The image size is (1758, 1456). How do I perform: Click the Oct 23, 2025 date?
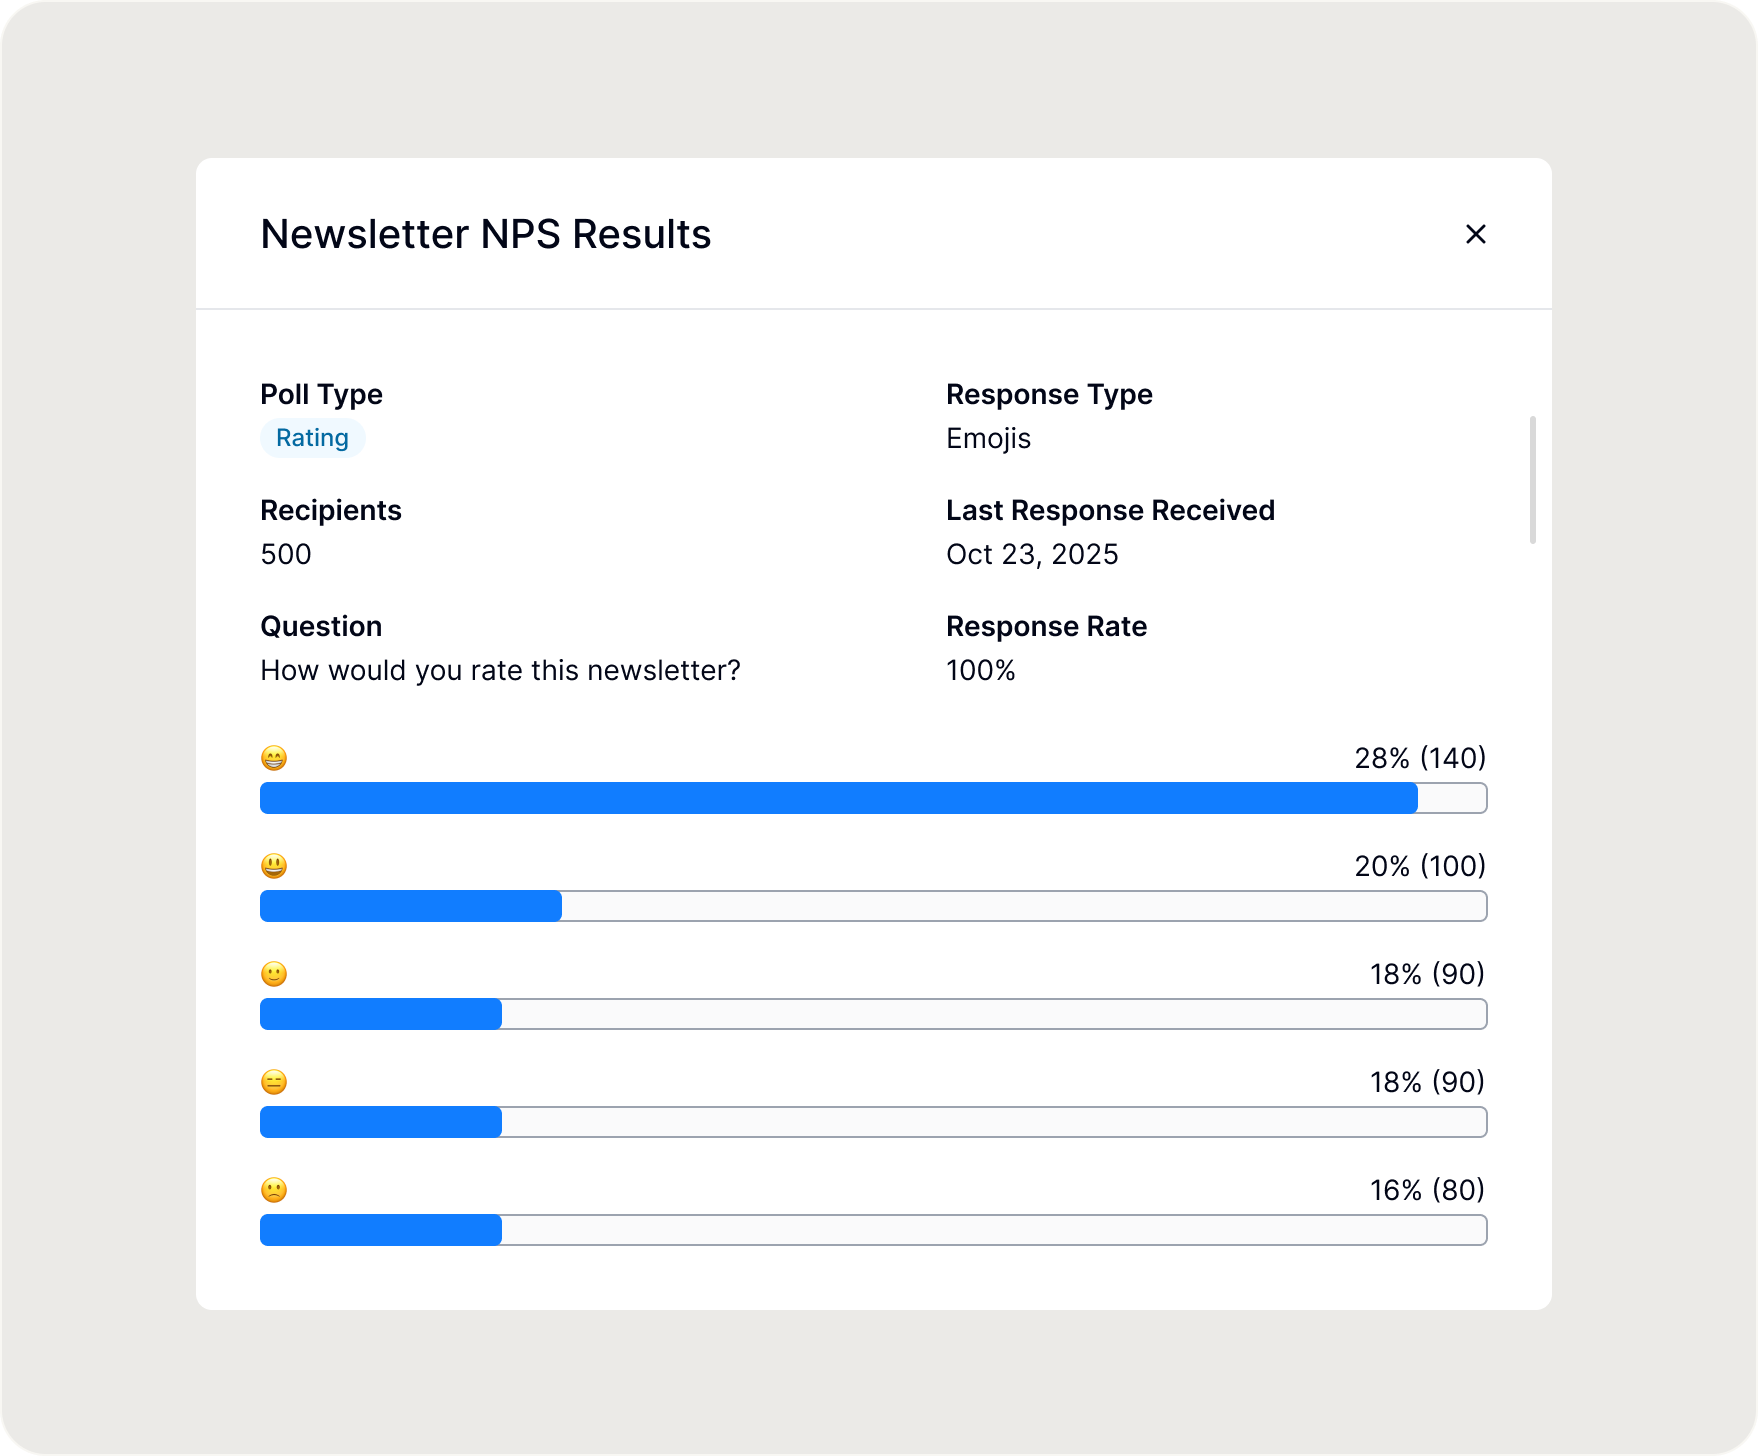click(x=1032, y=554)
